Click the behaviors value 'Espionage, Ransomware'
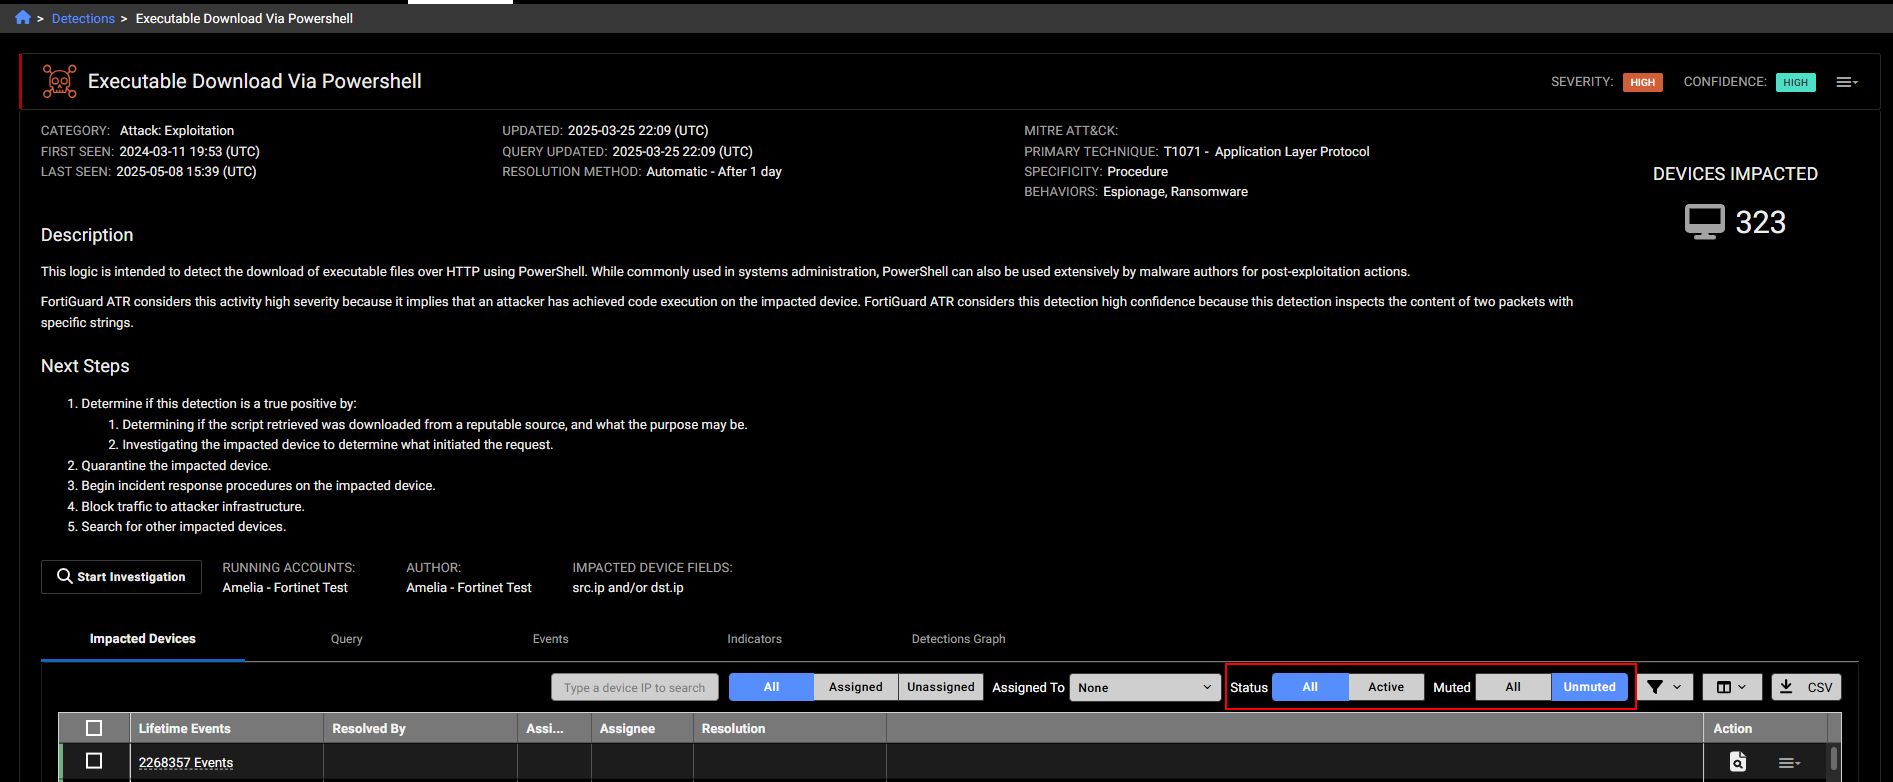 tap(1175, 191)
